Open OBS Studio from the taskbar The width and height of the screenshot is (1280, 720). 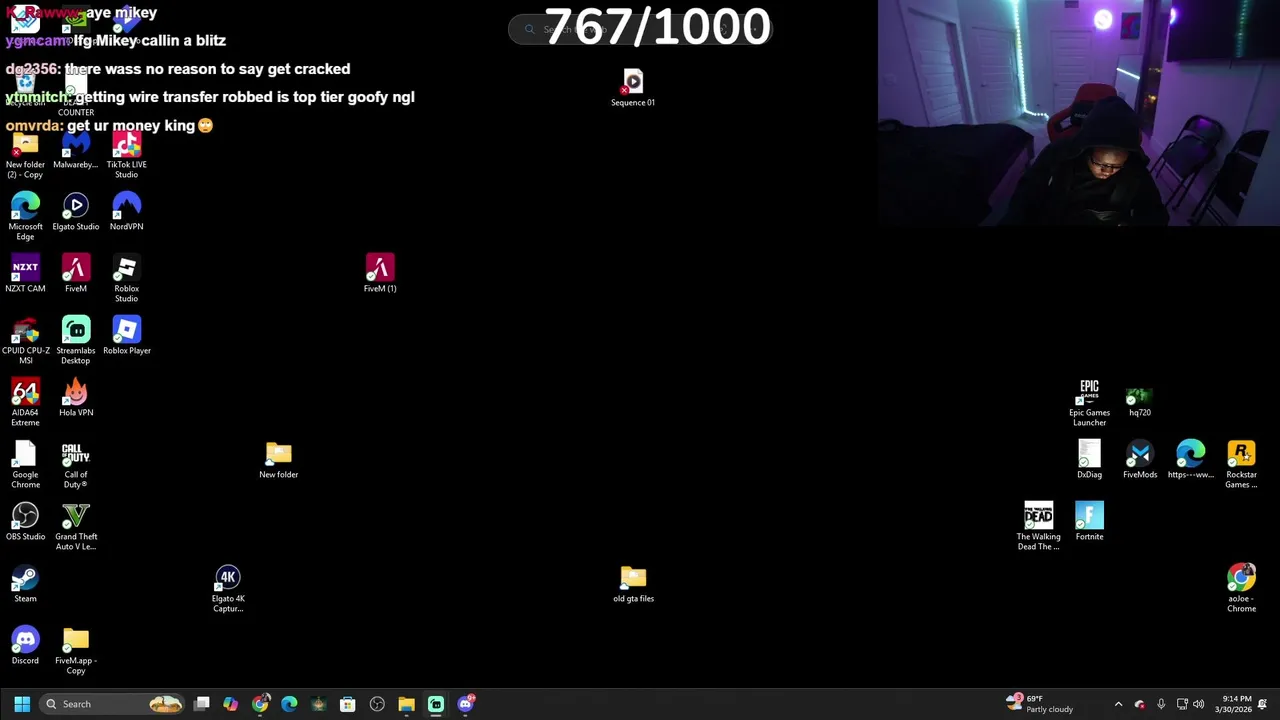tap(377, 704)
